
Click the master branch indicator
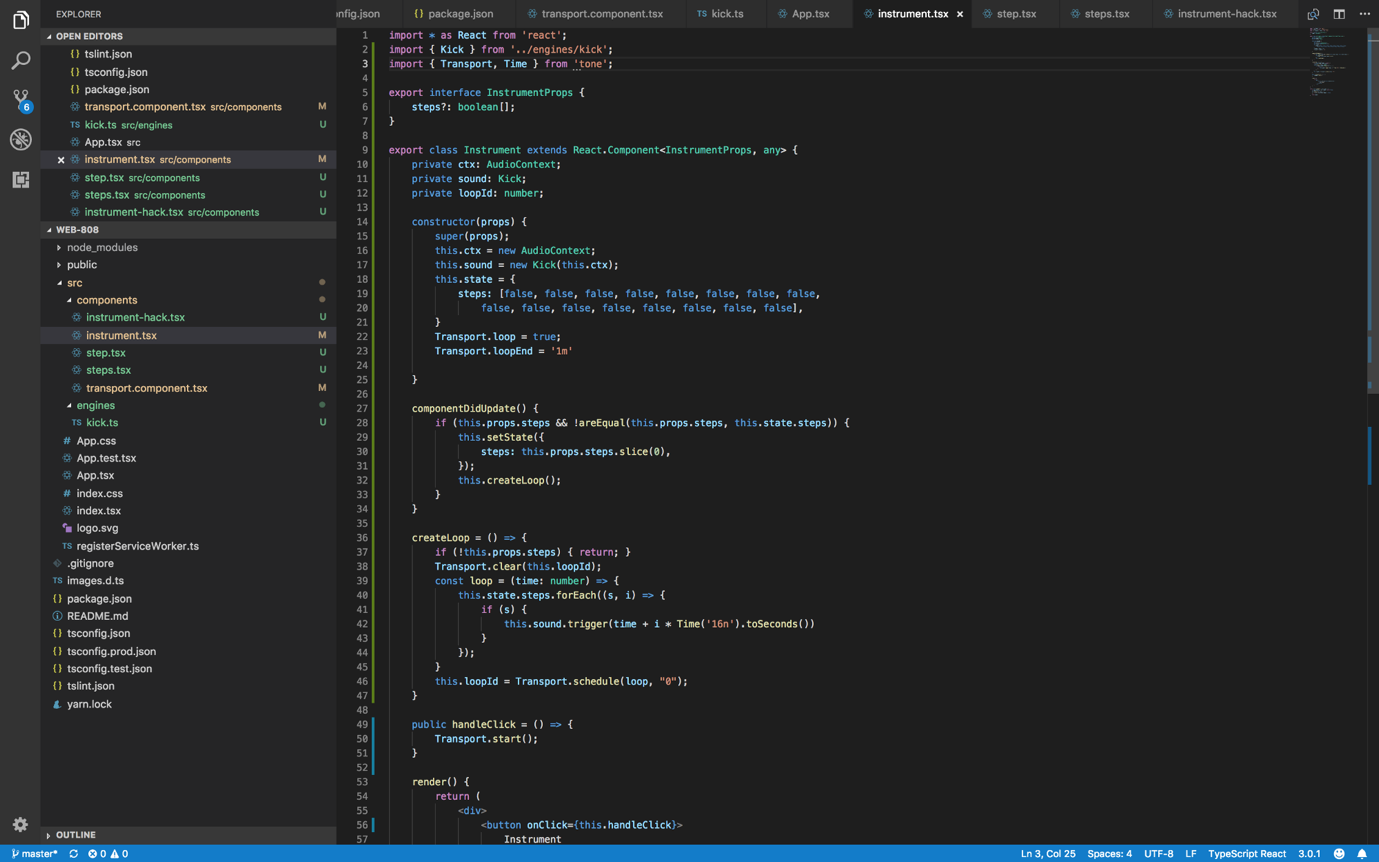(35, 854)
